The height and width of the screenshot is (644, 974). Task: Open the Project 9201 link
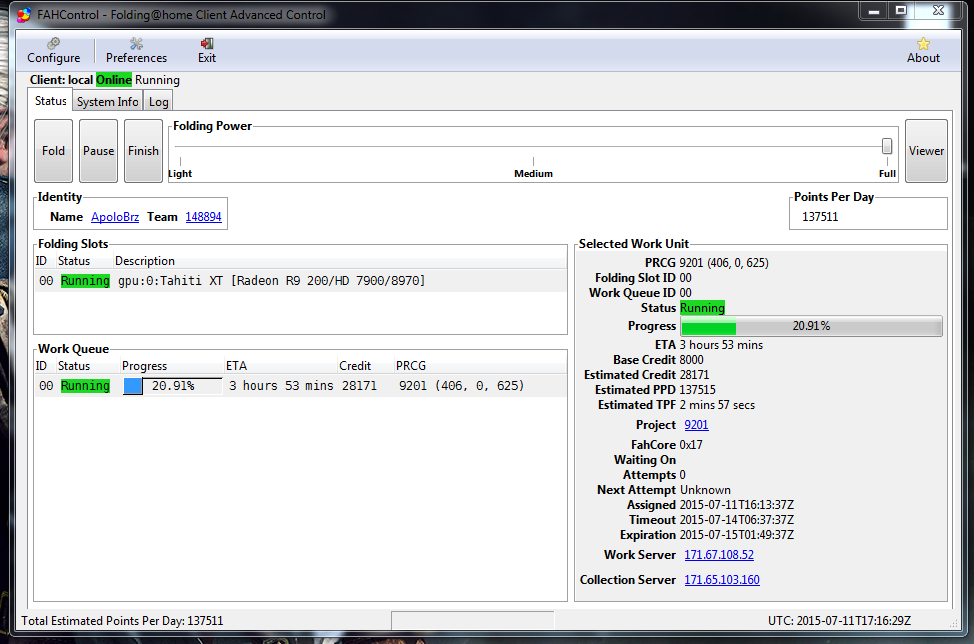coord(696,425)
